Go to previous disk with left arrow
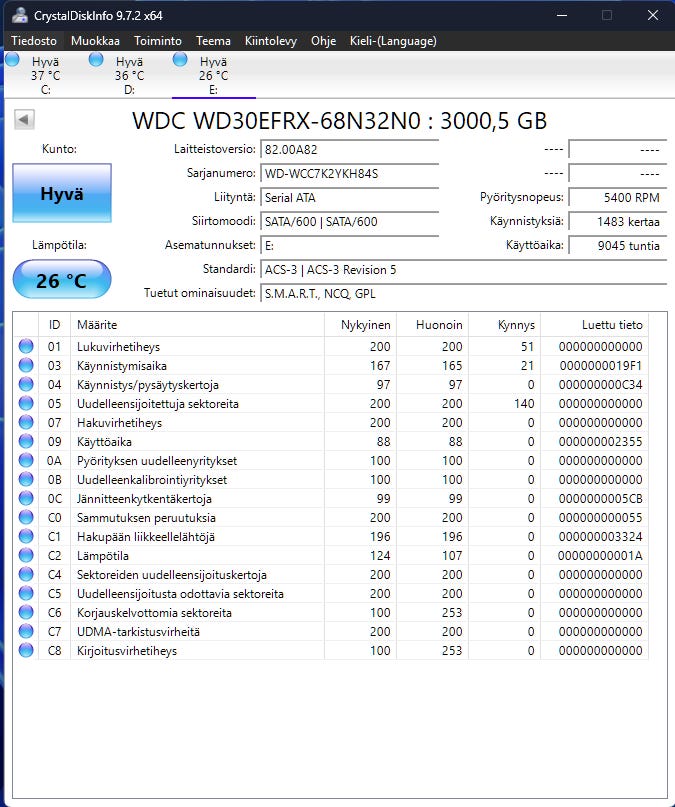675x807 pixels. tap(24, 119)
